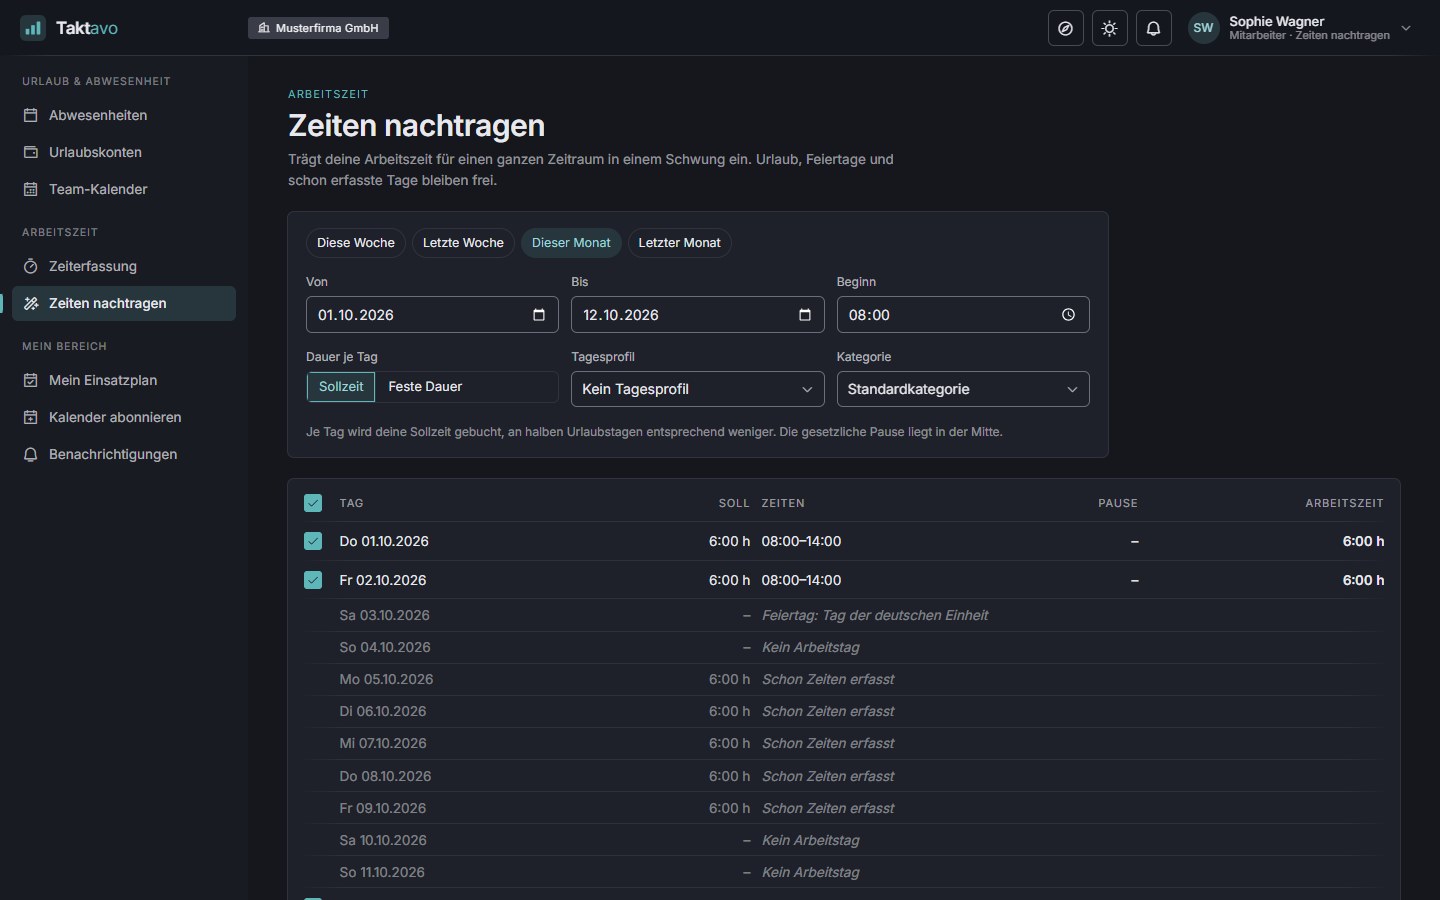Screen dimensions: 1440x900
Task: Click the Urlaubskonten icon in sidebar
Action: (x=31, y=152)
